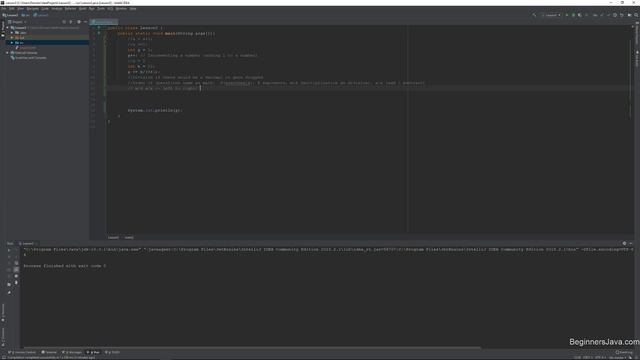Click the console horizontal scrollbar
The image size is (640, 360).
(252, 348)
